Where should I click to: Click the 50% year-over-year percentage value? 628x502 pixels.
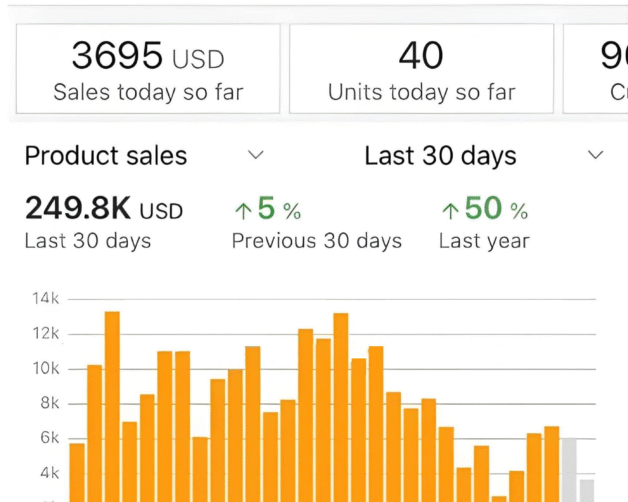coord(496,208)
